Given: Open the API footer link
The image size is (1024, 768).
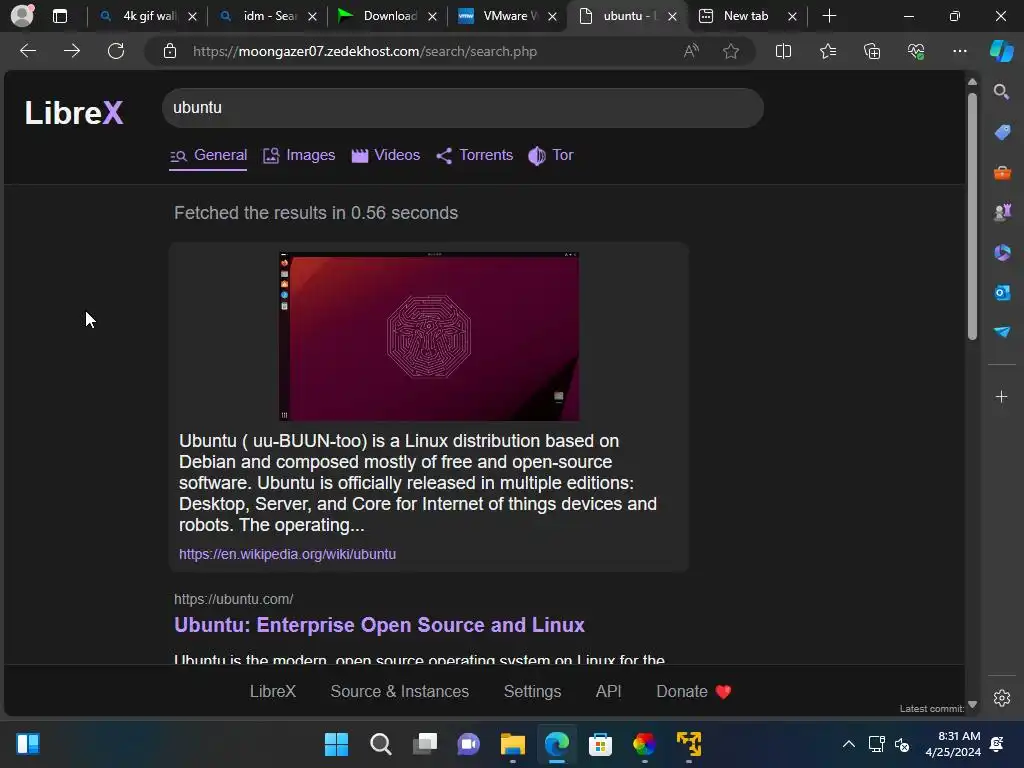Looking at the screenshot, I should tap(609, 692).
